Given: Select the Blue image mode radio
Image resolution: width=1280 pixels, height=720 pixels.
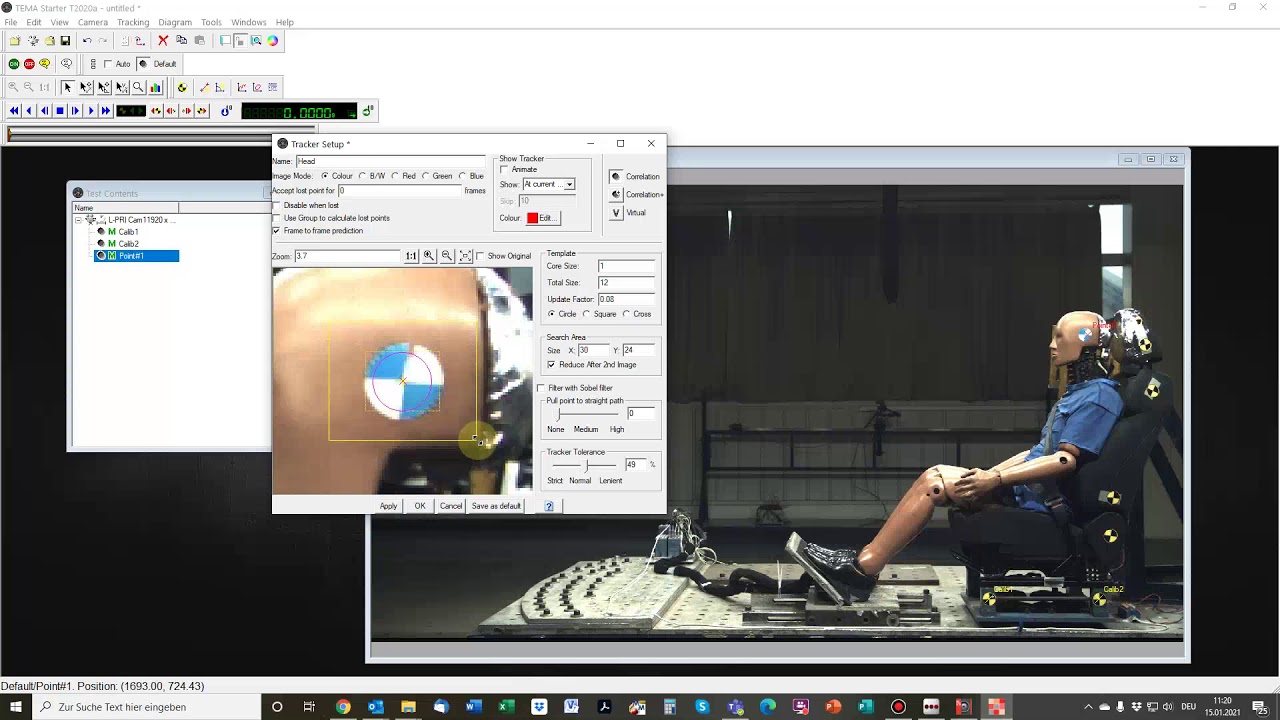Looking at the screenshot, I should click(x=463, y=176).
